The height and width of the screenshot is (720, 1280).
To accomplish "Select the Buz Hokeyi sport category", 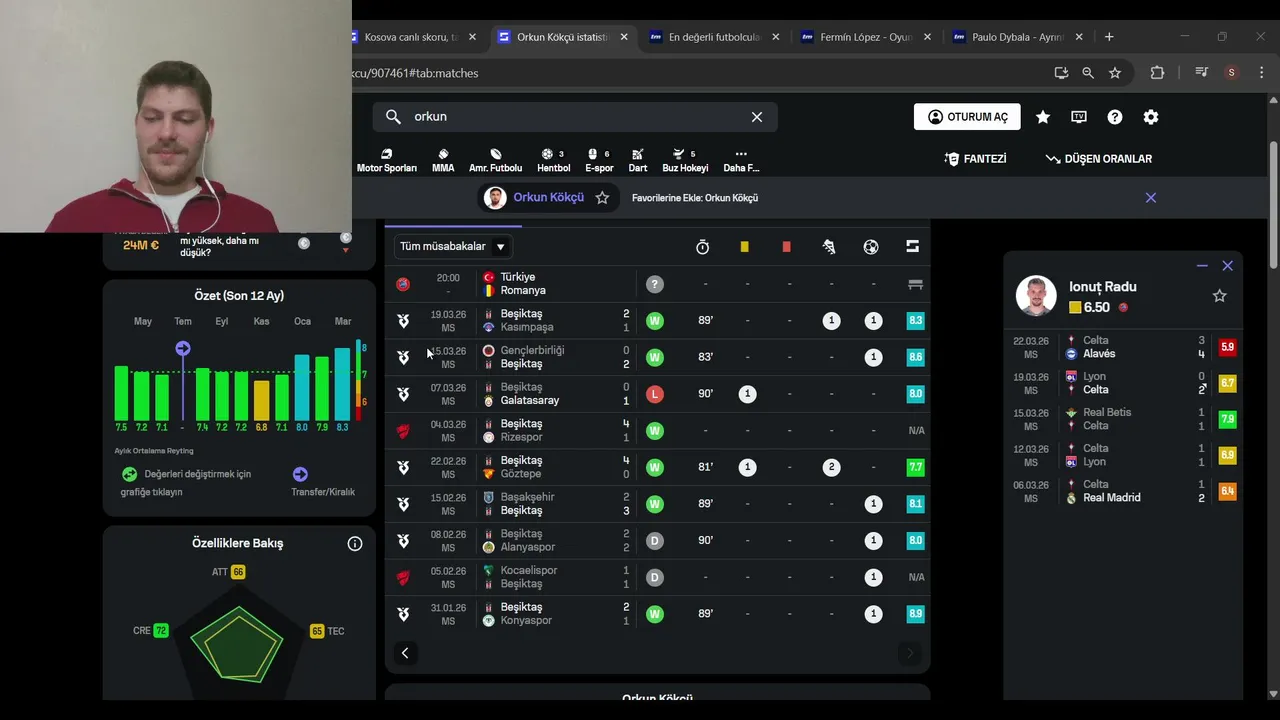I will (685, 161).
